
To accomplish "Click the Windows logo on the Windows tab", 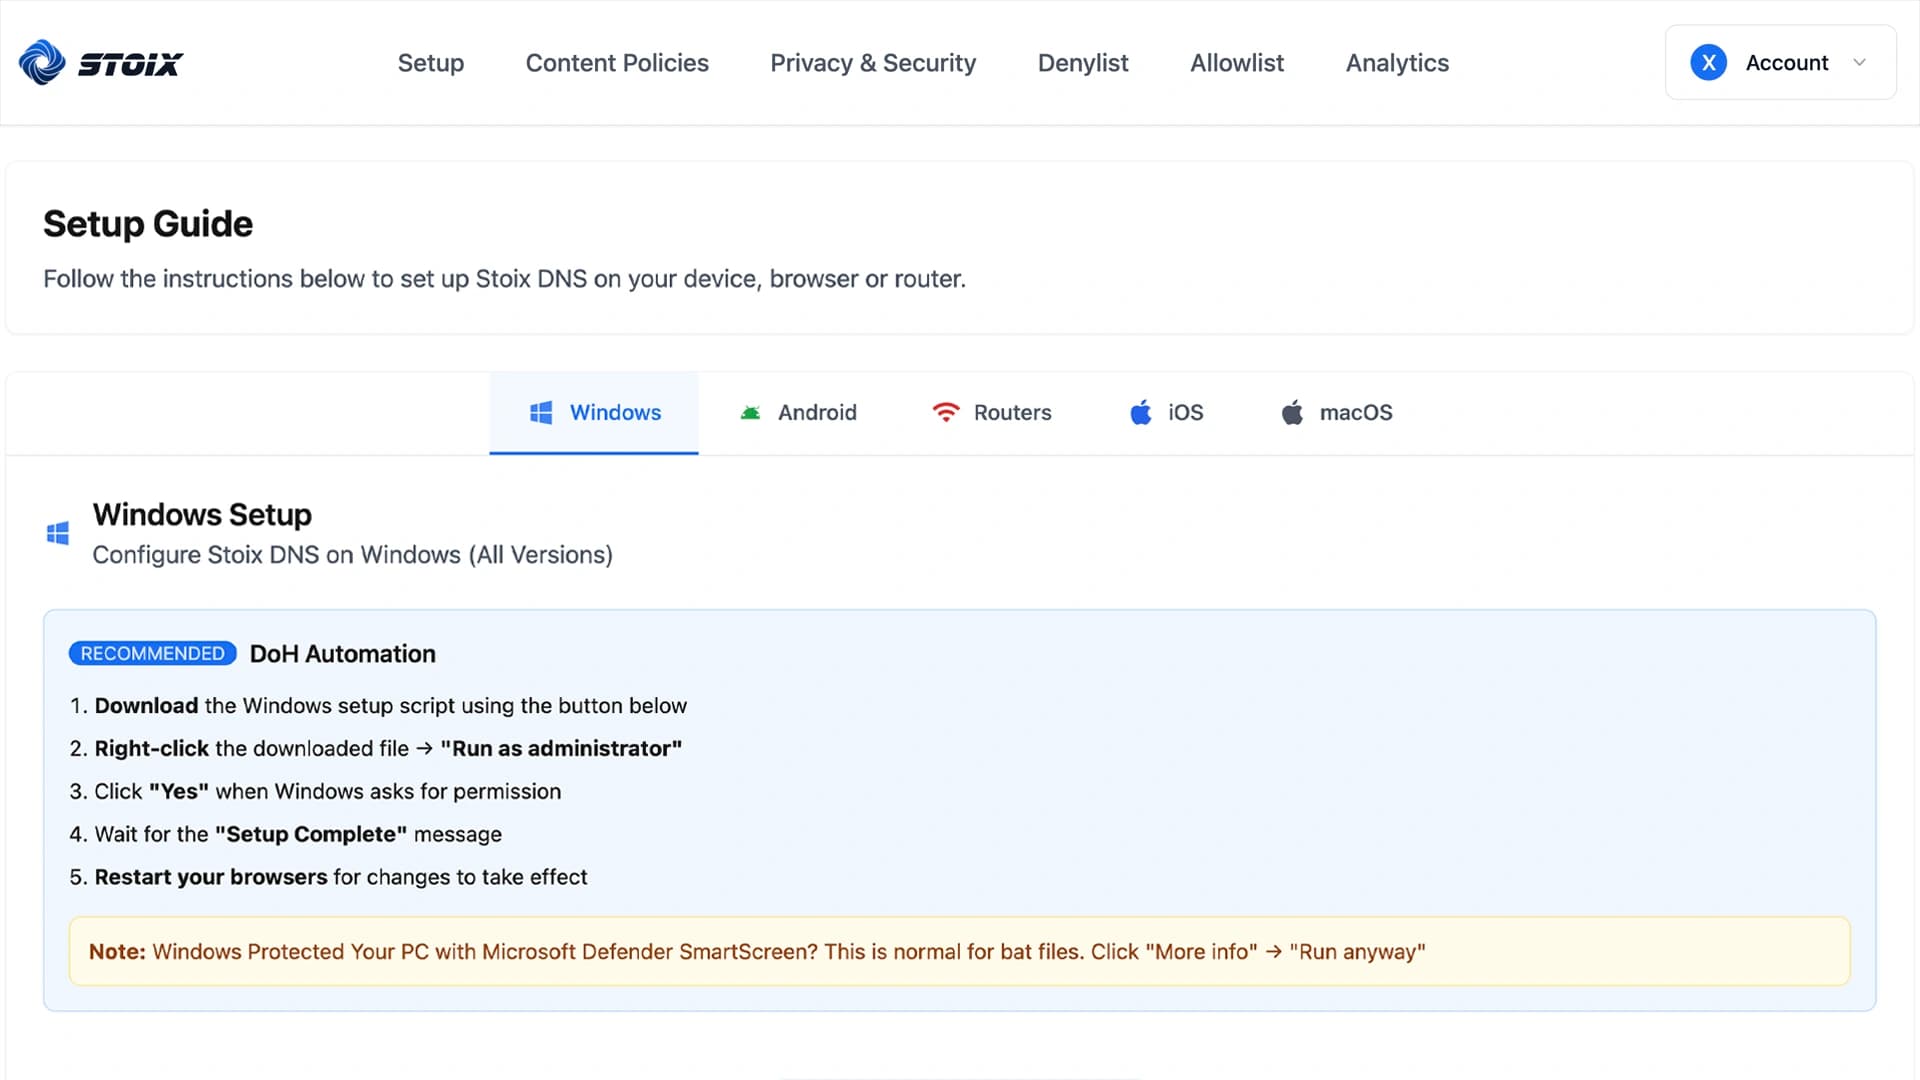I will (541, 412).
